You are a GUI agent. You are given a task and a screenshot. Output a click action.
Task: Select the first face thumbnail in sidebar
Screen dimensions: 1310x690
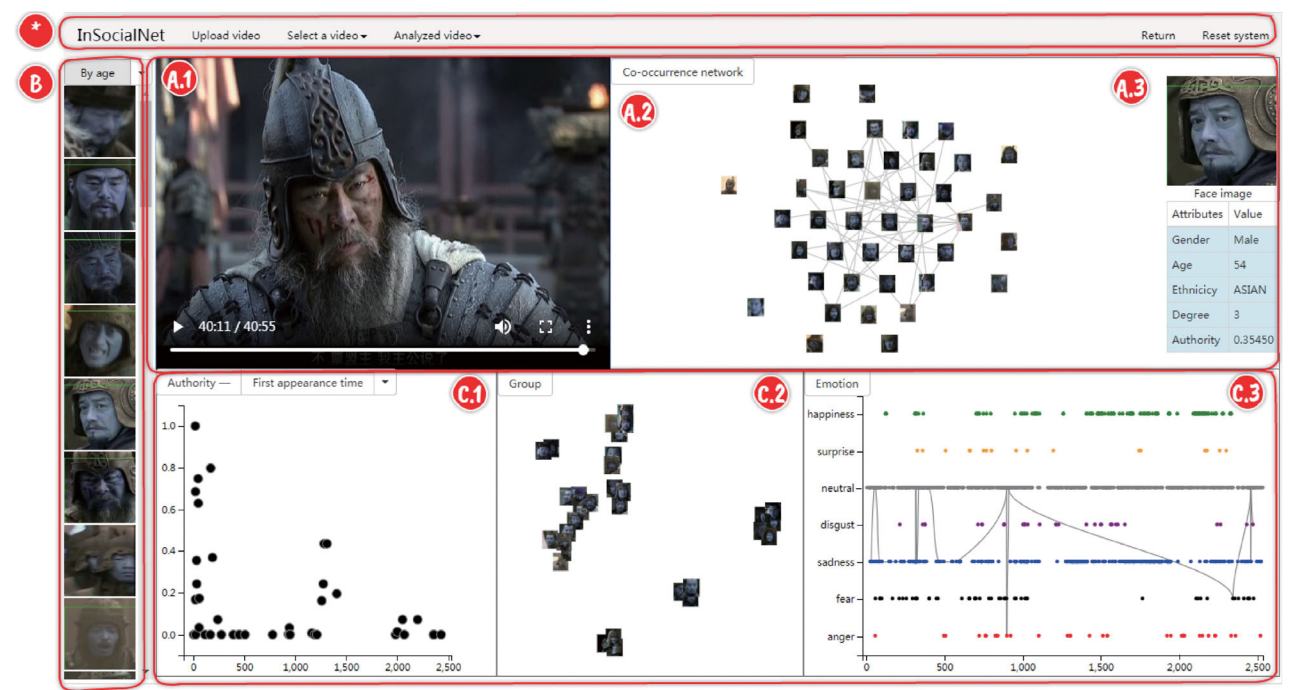pyautogui.click(x=99, y=121)
